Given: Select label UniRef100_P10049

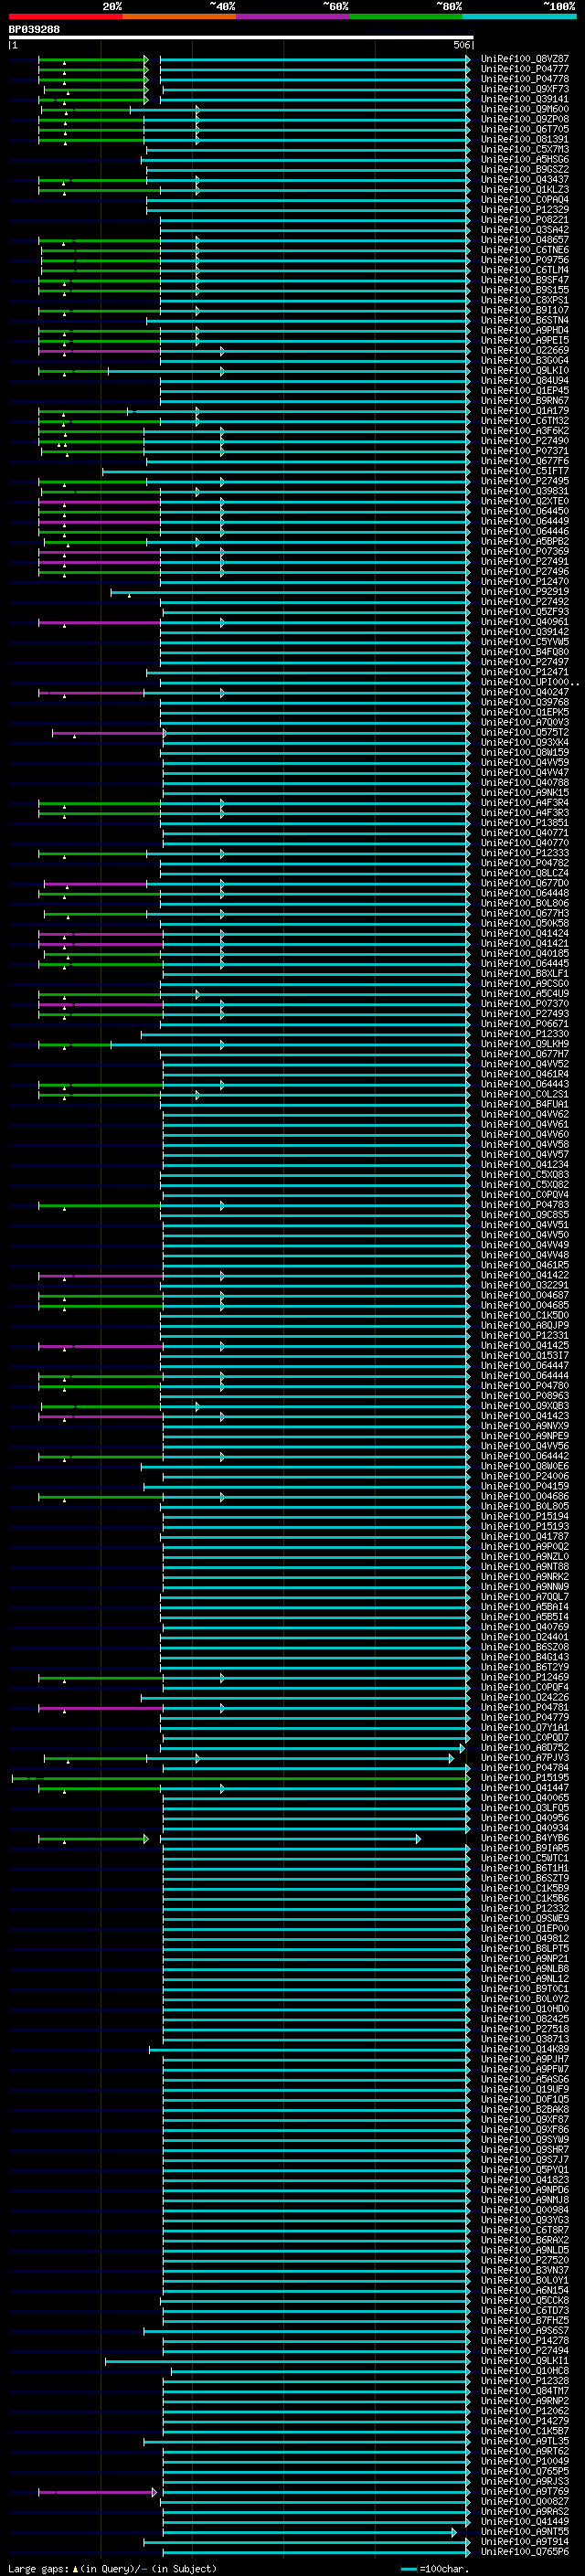Looking at the screenshot, I should [525, 2460].
